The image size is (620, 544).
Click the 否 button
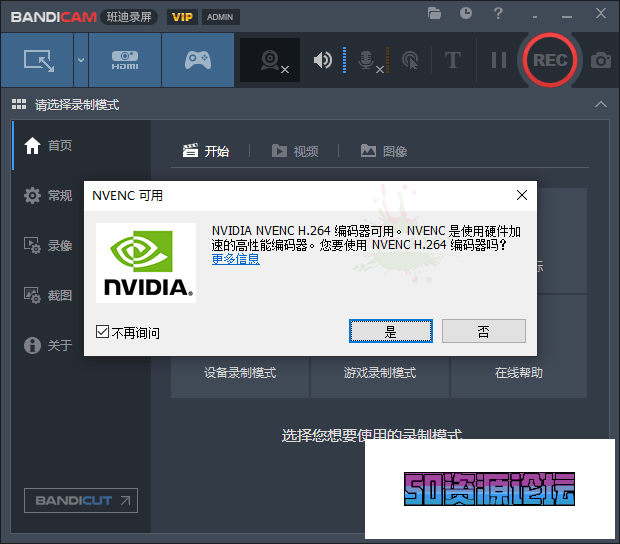(484, 331)
